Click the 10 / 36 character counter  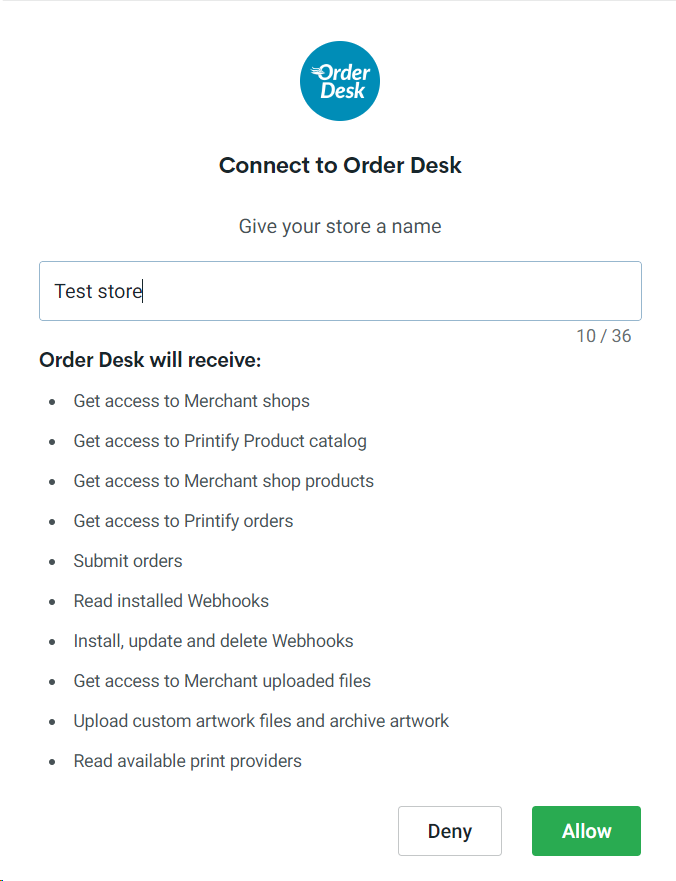[x=604, y=336]
